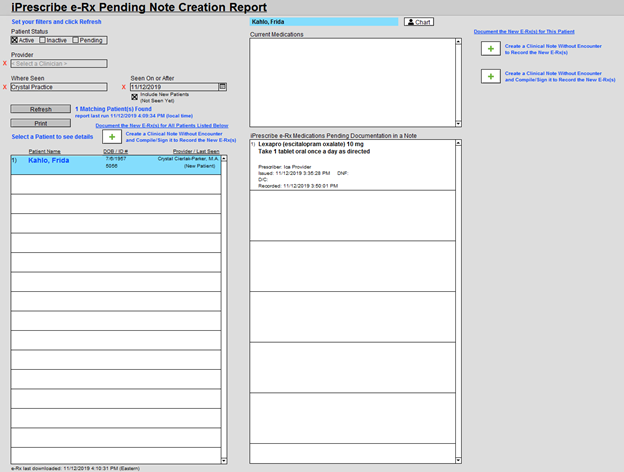Click the Seen On or After date field
The width and height of the screenshot is (624, 472).
point(174,87)
